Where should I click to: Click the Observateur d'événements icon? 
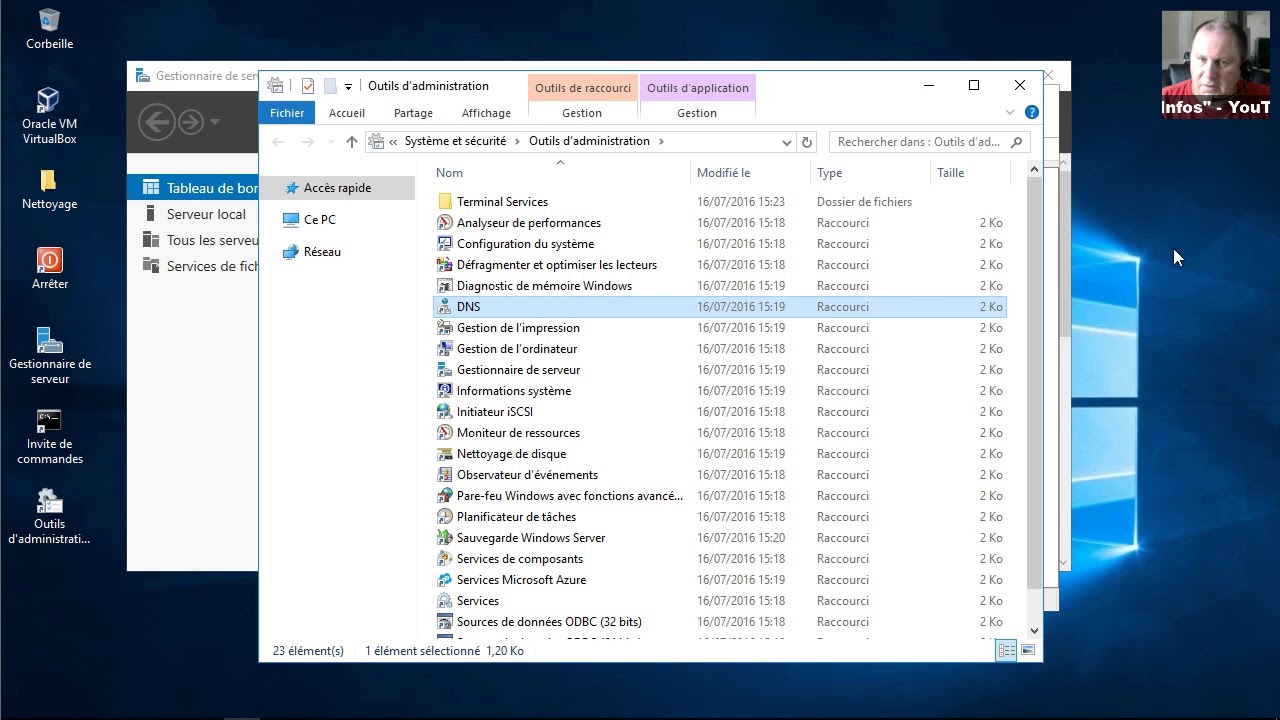pos(445,475)
